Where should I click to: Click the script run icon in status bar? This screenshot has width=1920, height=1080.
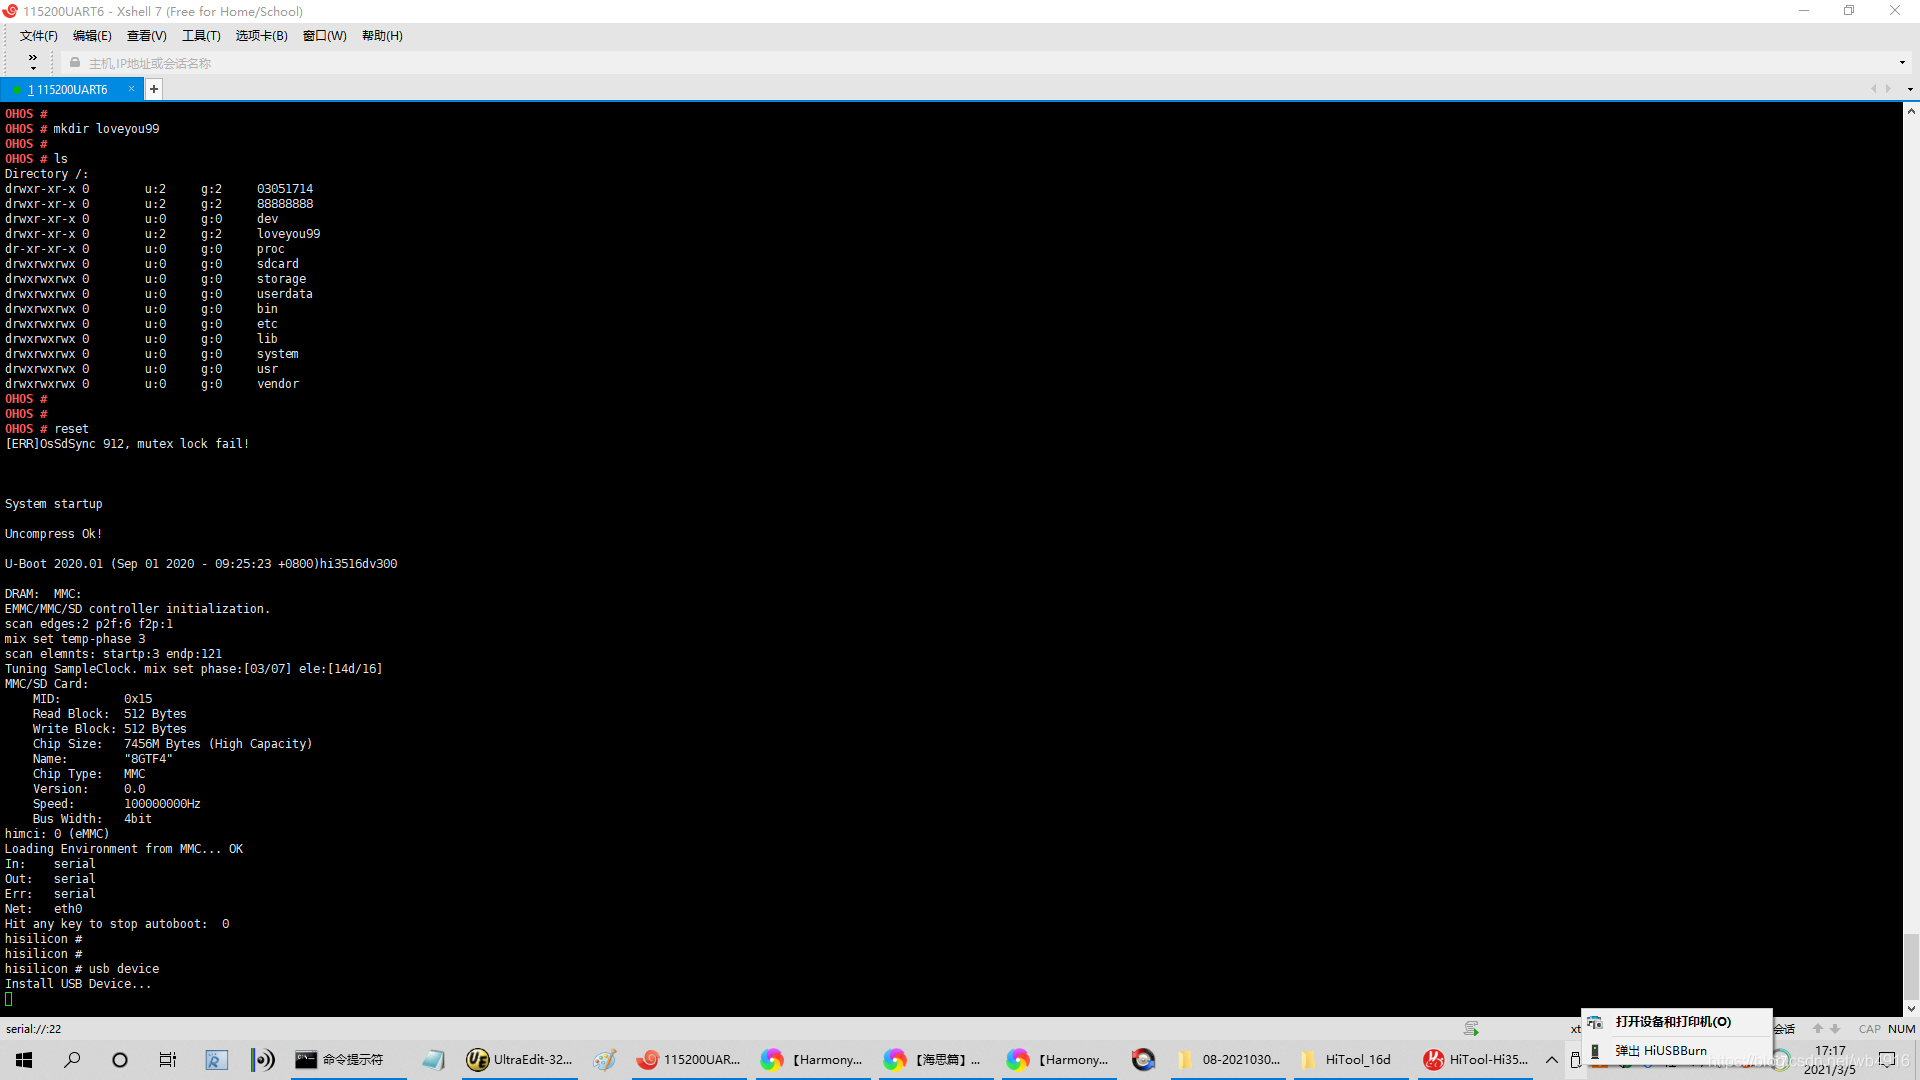tap(1471, 1028)
